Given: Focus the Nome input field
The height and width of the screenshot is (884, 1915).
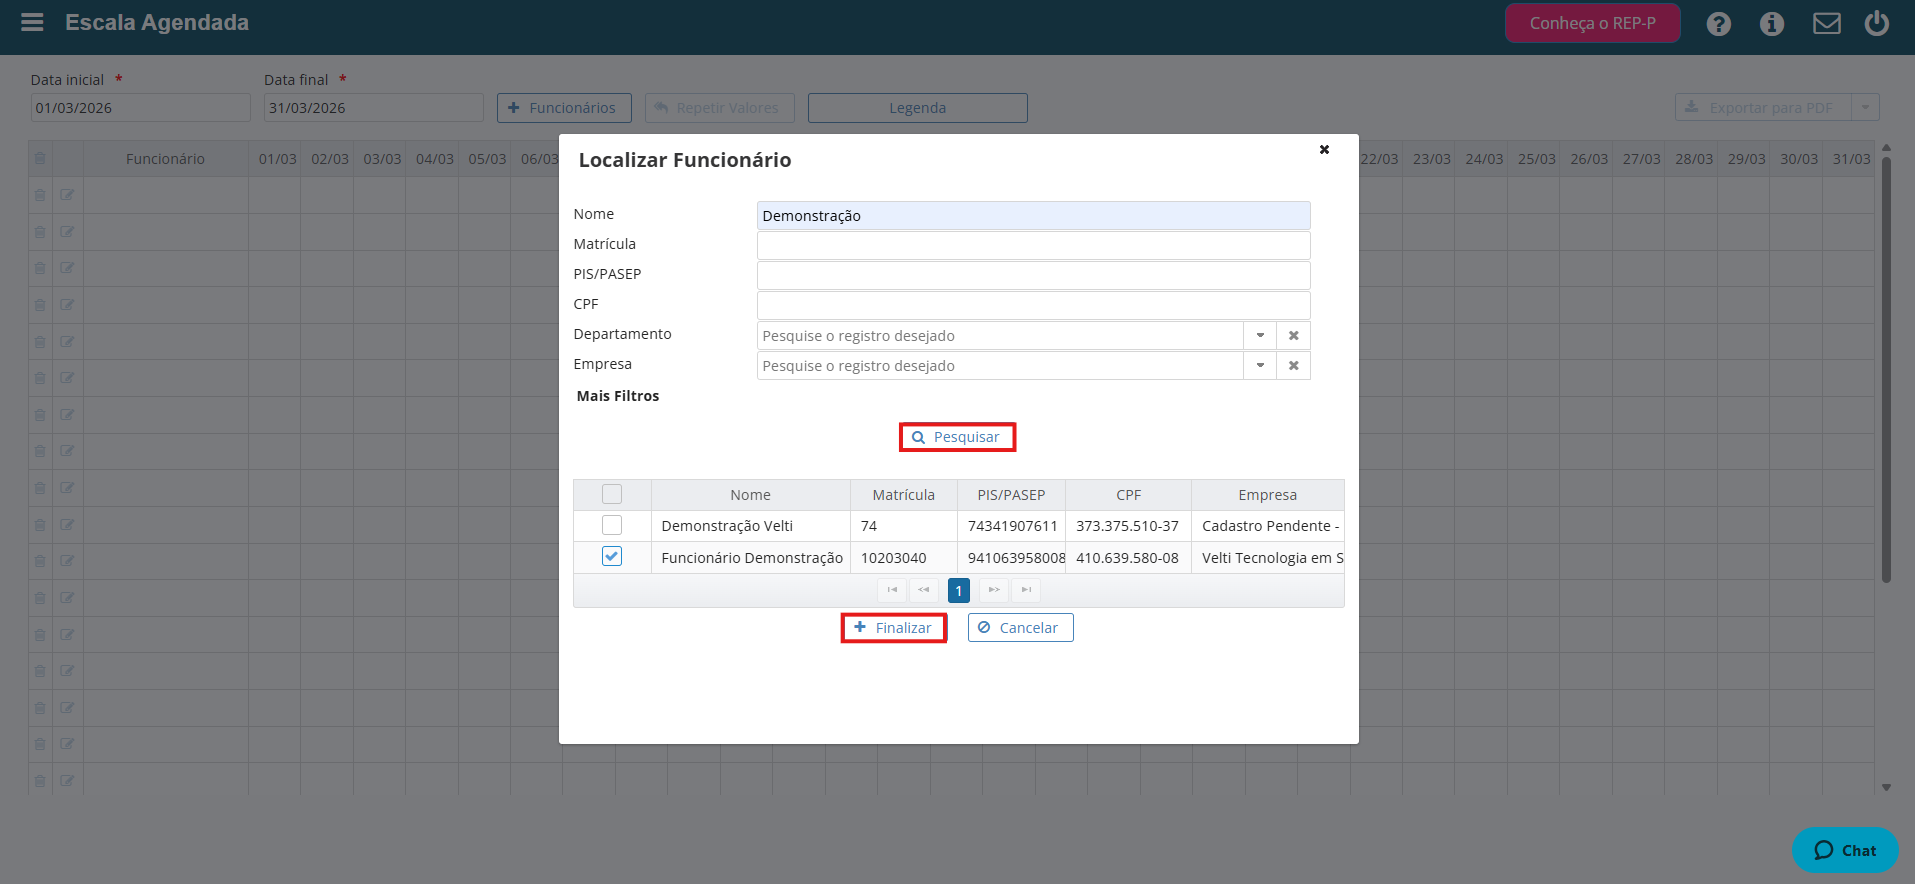Looking at the screenshot, I should [x=1033, y=216].
